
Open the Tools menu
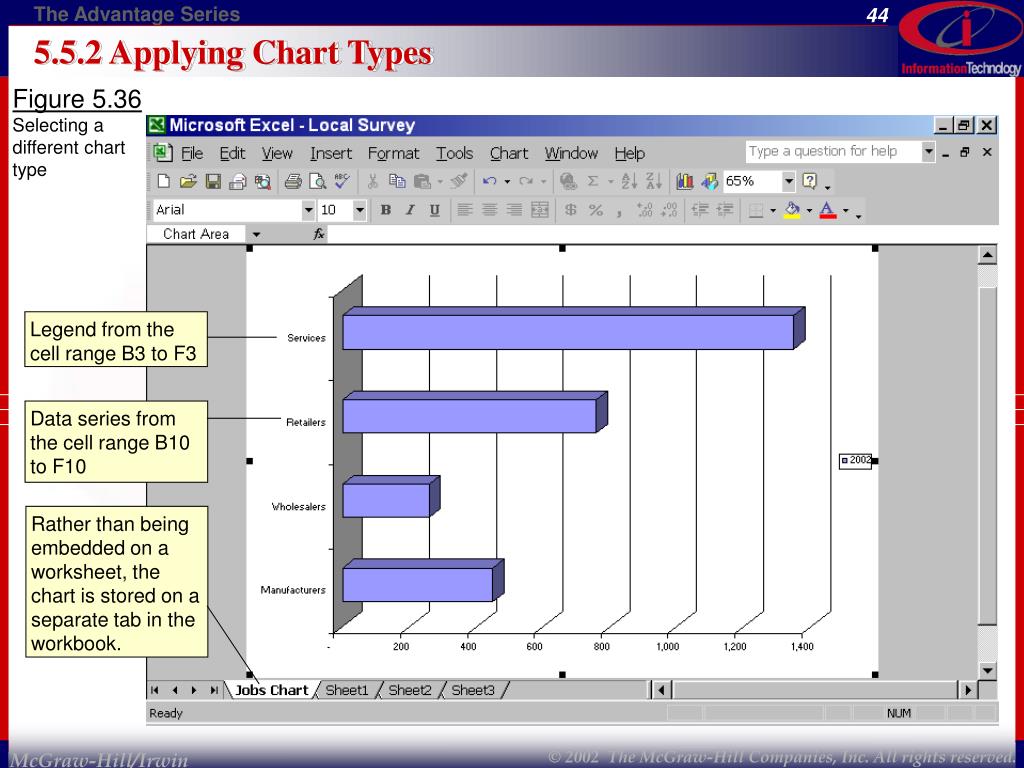455,153
